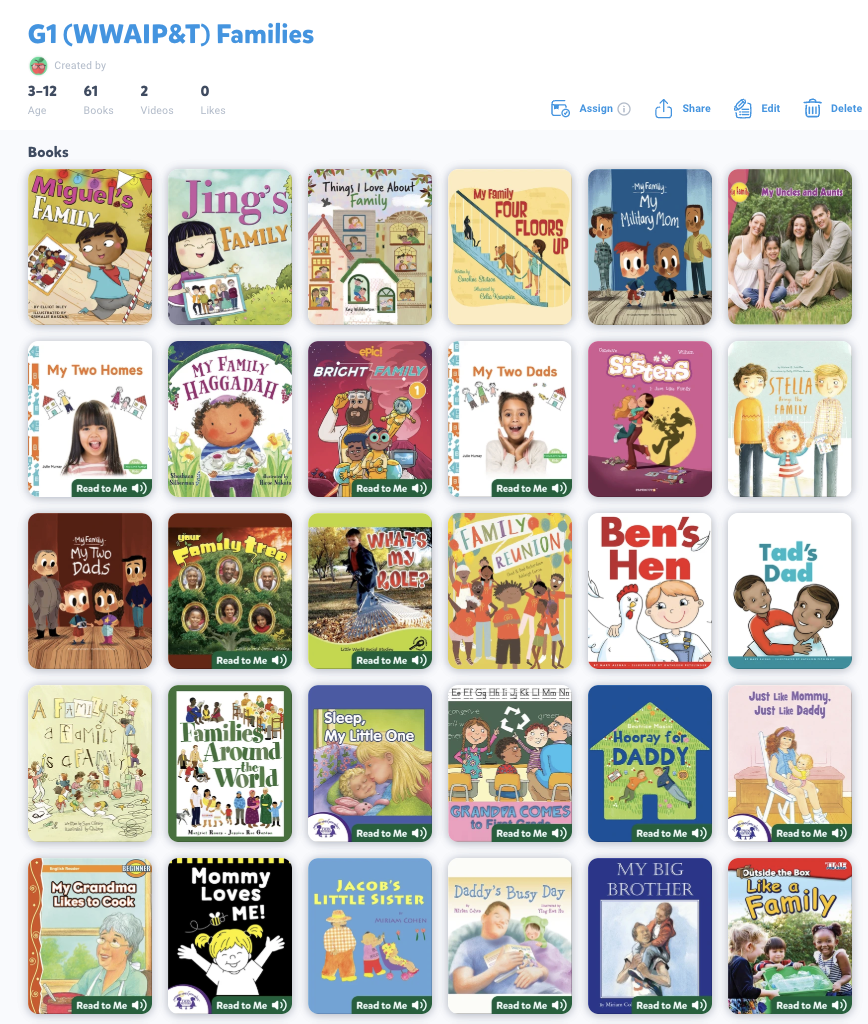
Task: Select the Ben's Hen book
Action: point(650,591)
